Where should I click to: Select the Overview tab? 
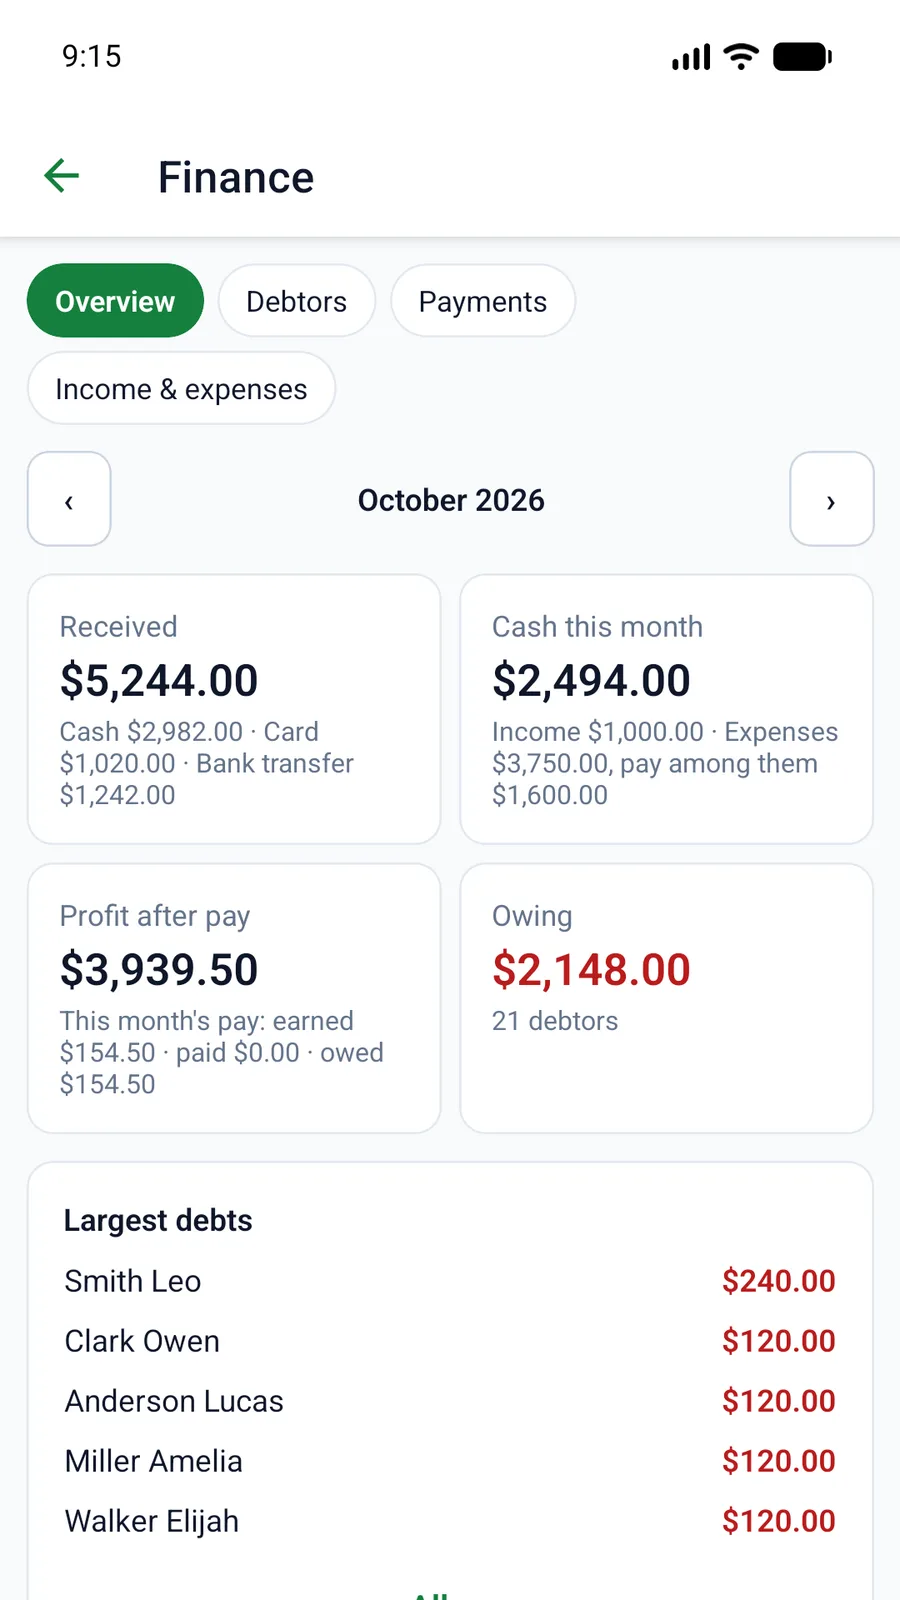115,301
